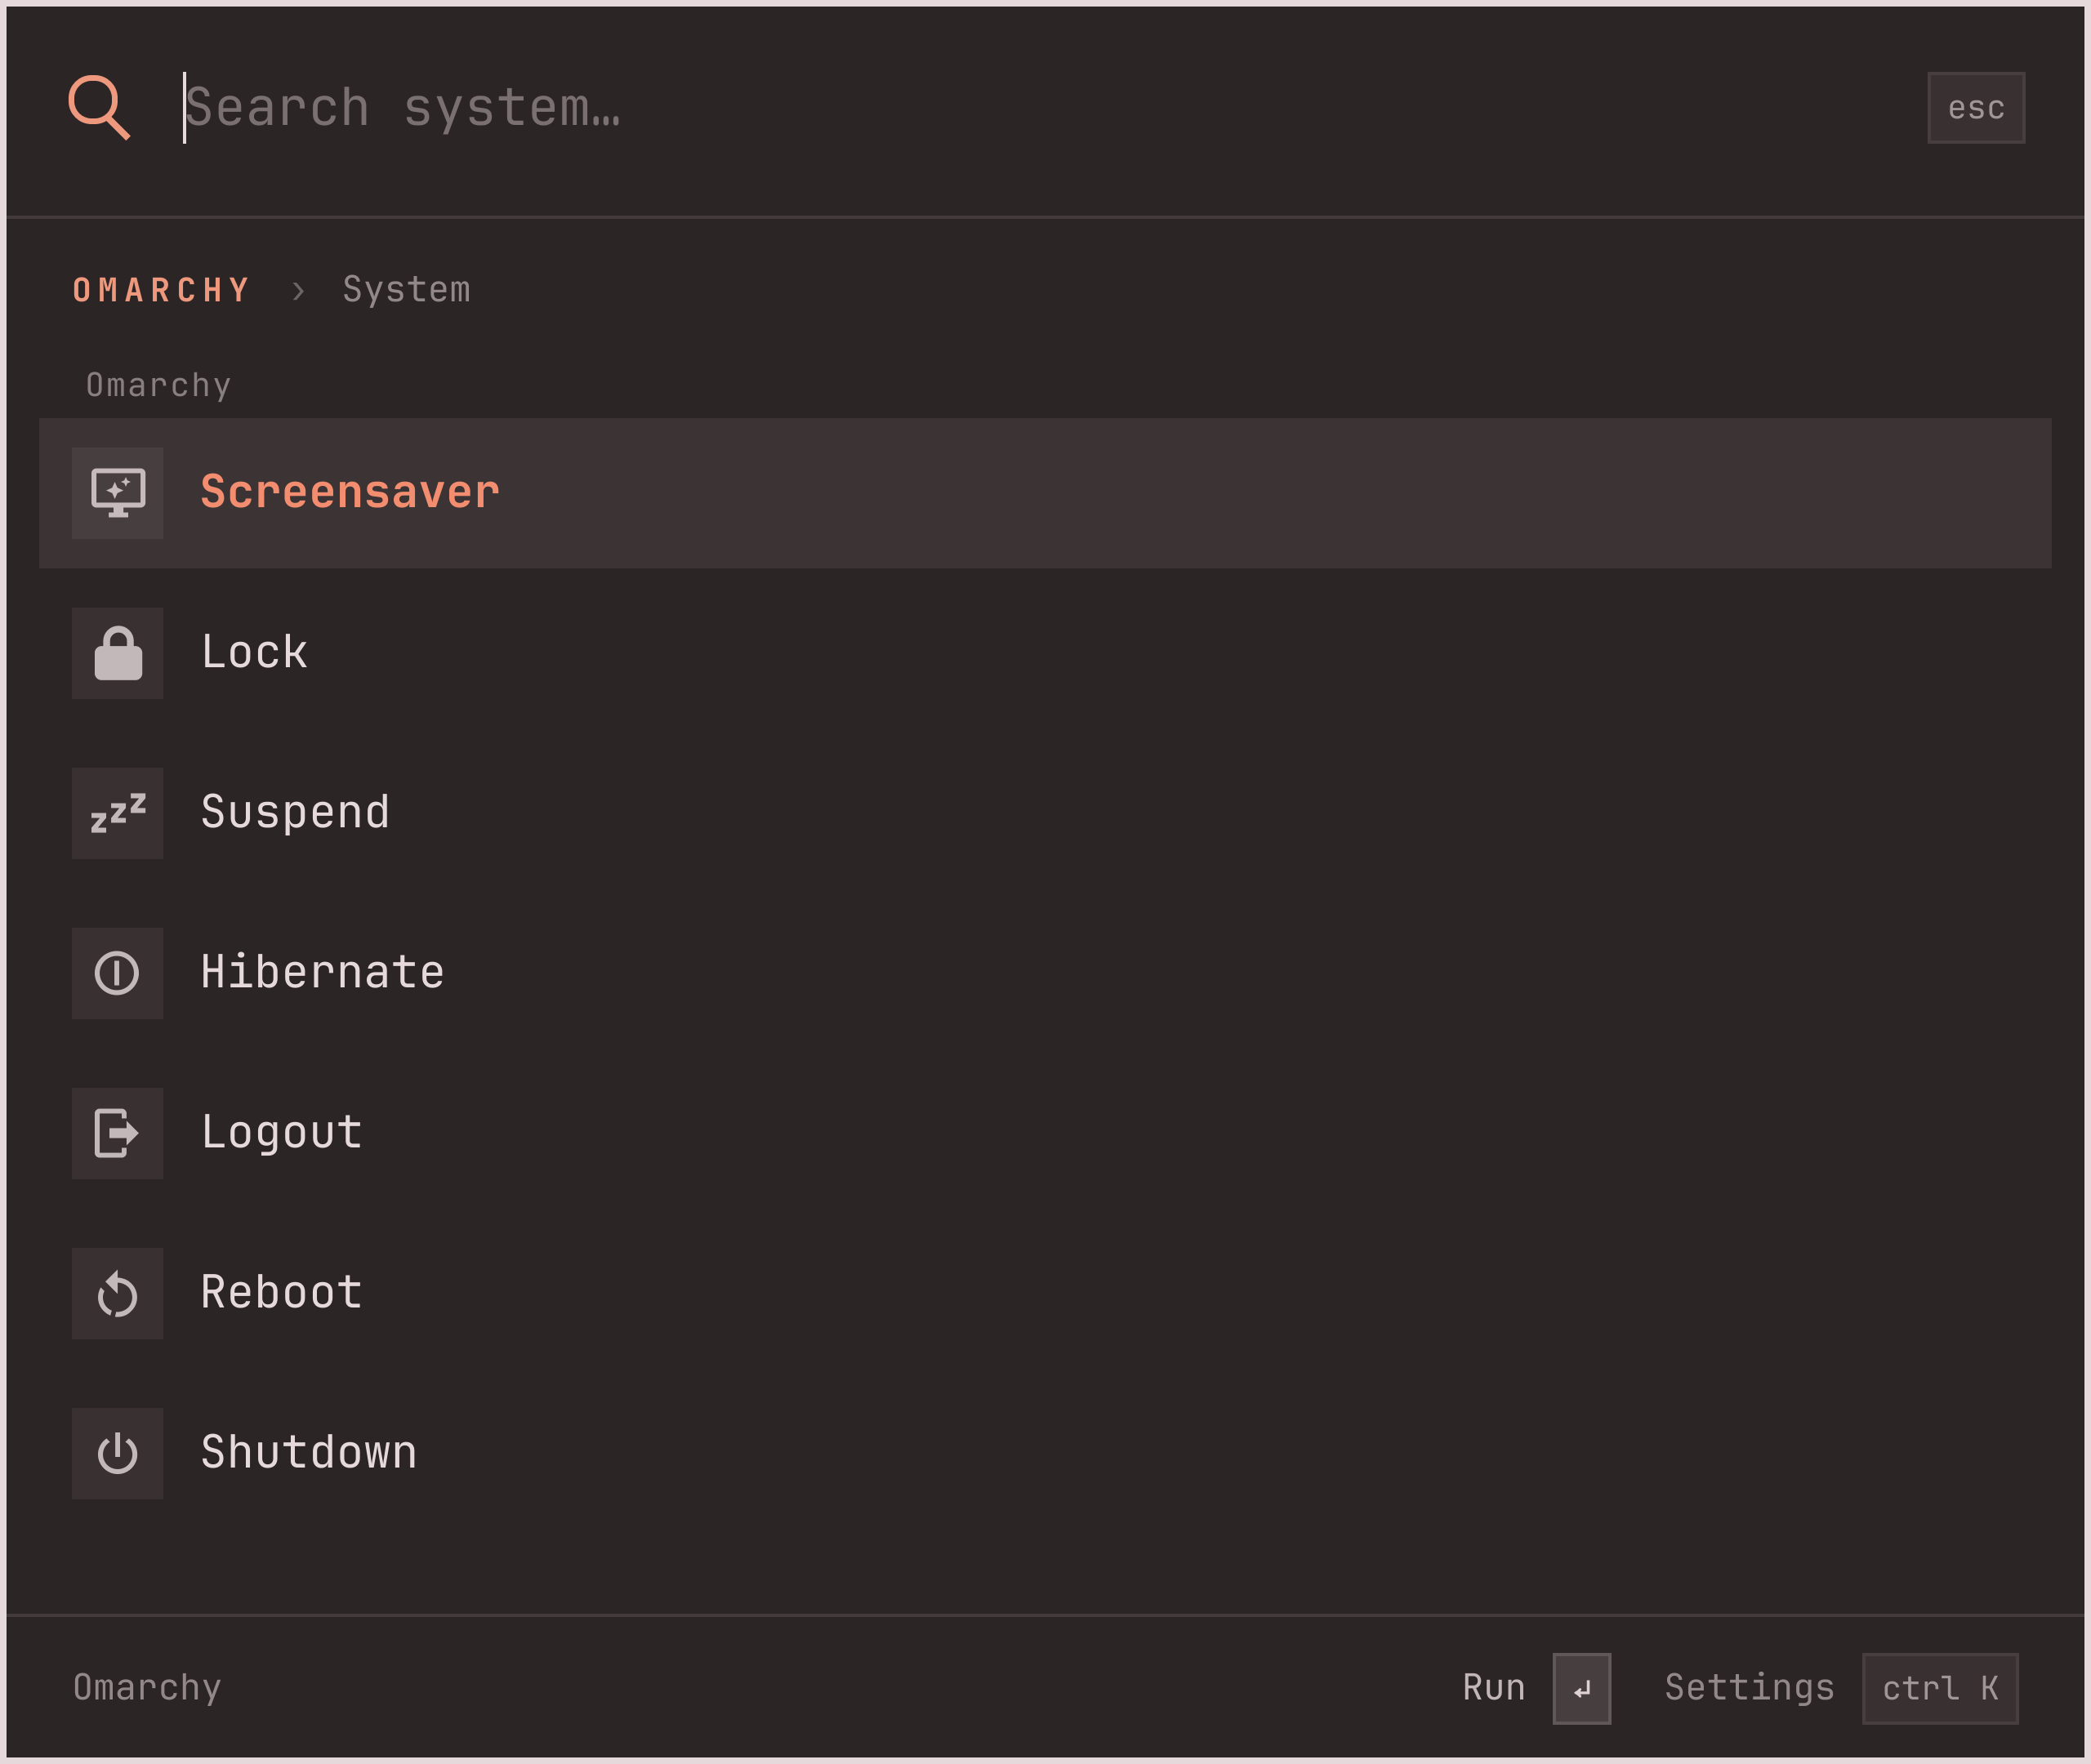Select the Shutdown entry
Viewport: 2091px width, 1764px height.
(x=1045, y=1453)
